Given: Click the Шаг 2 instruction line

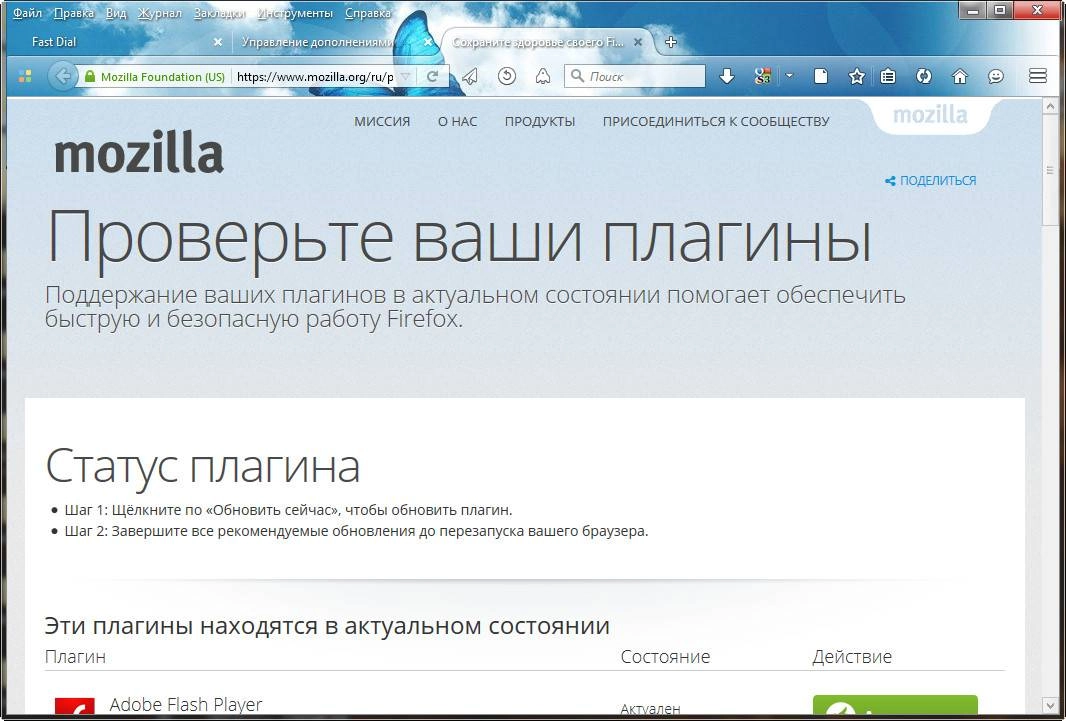Looking at the screenshot, I should (356, 531).
